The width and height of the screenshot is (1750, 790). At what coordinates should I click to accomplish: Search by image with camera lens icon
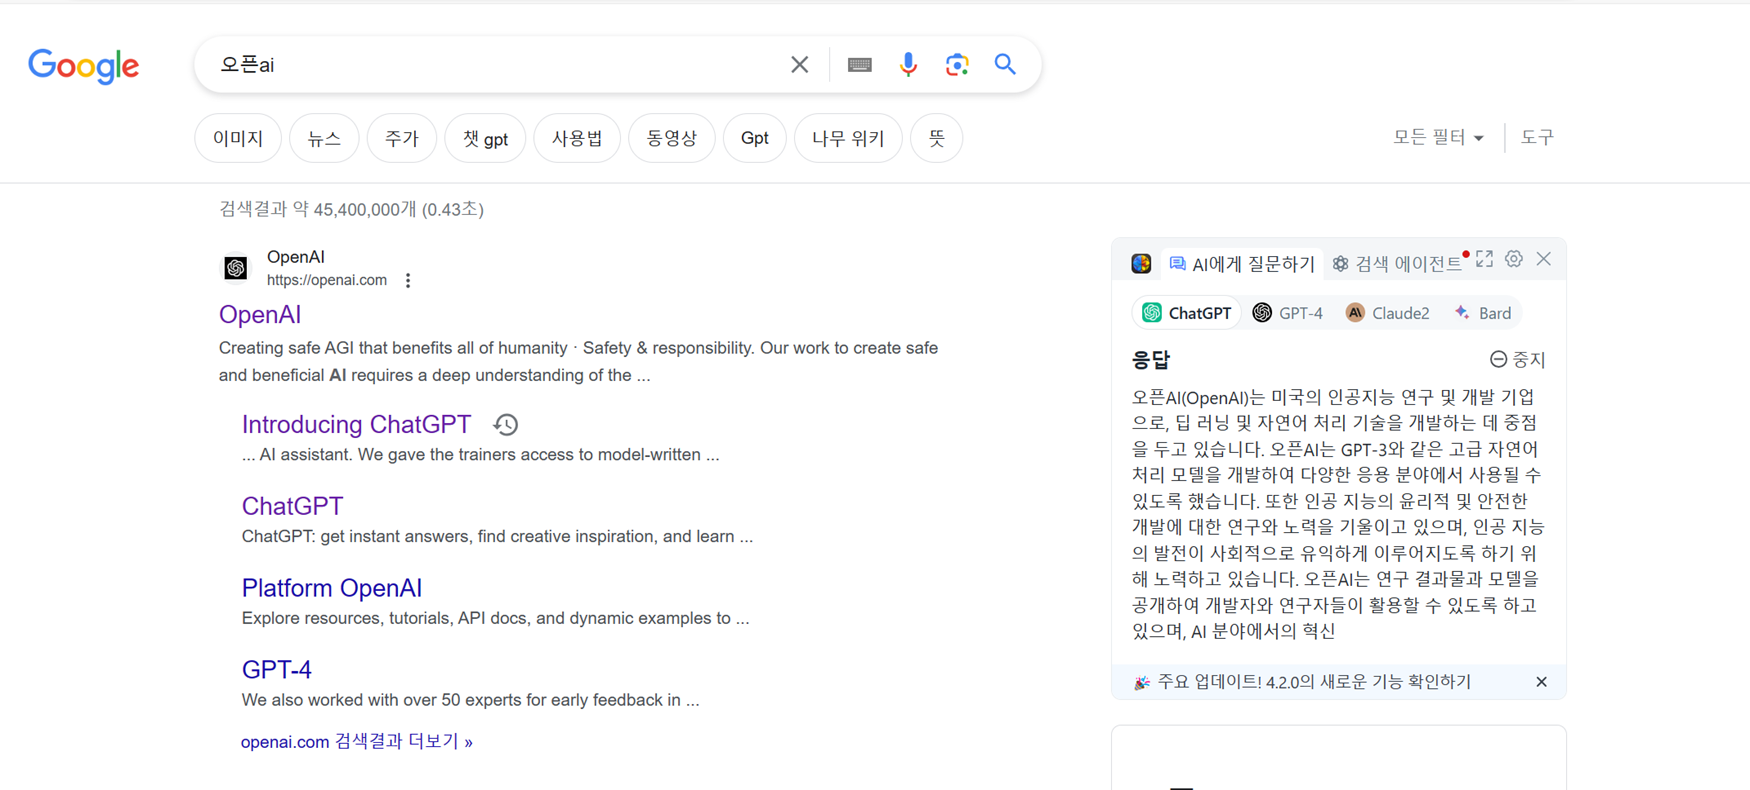(957, 65)
